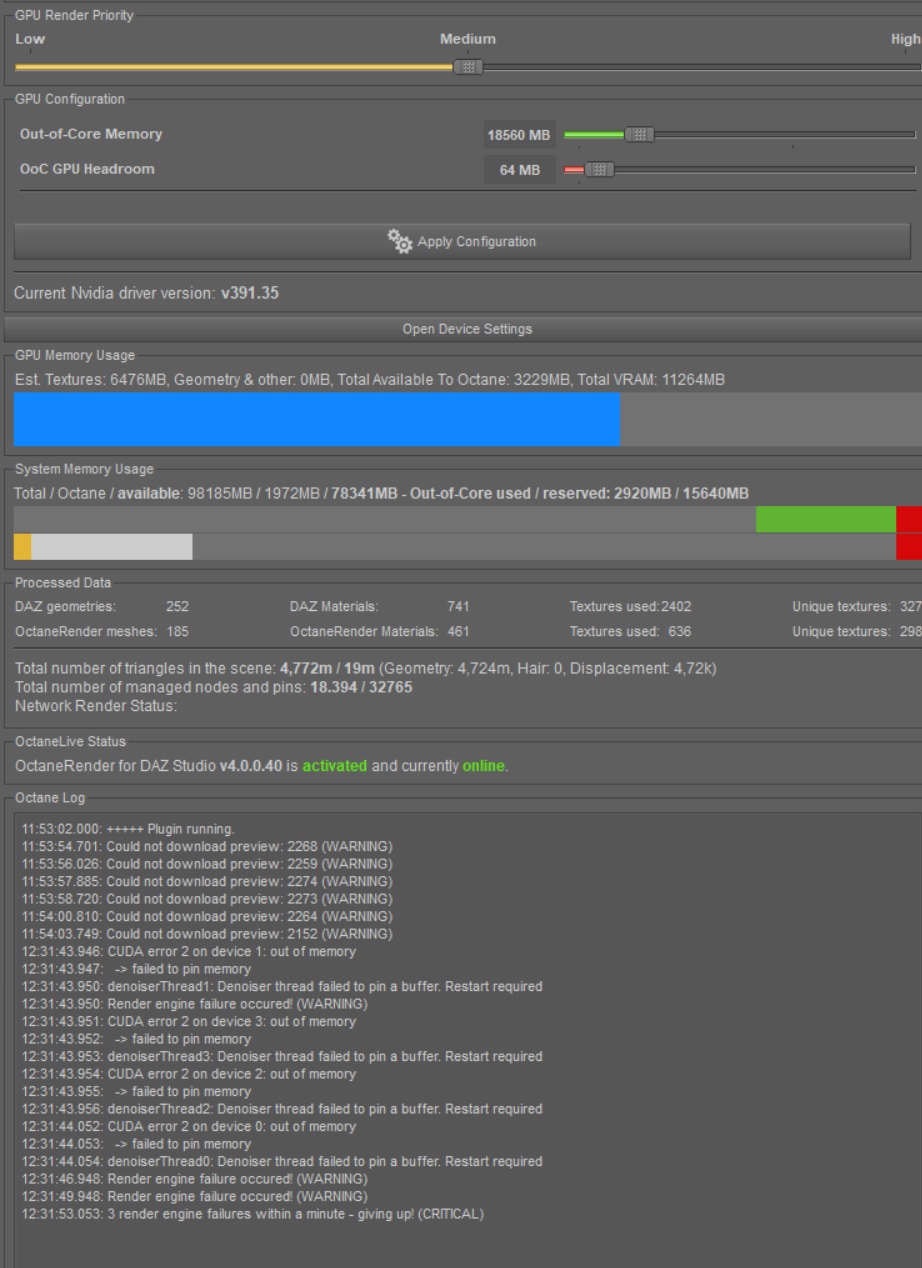Click the Apply Configuration button
Screen dimensions: 922x1268
click(x=462, y=241)
